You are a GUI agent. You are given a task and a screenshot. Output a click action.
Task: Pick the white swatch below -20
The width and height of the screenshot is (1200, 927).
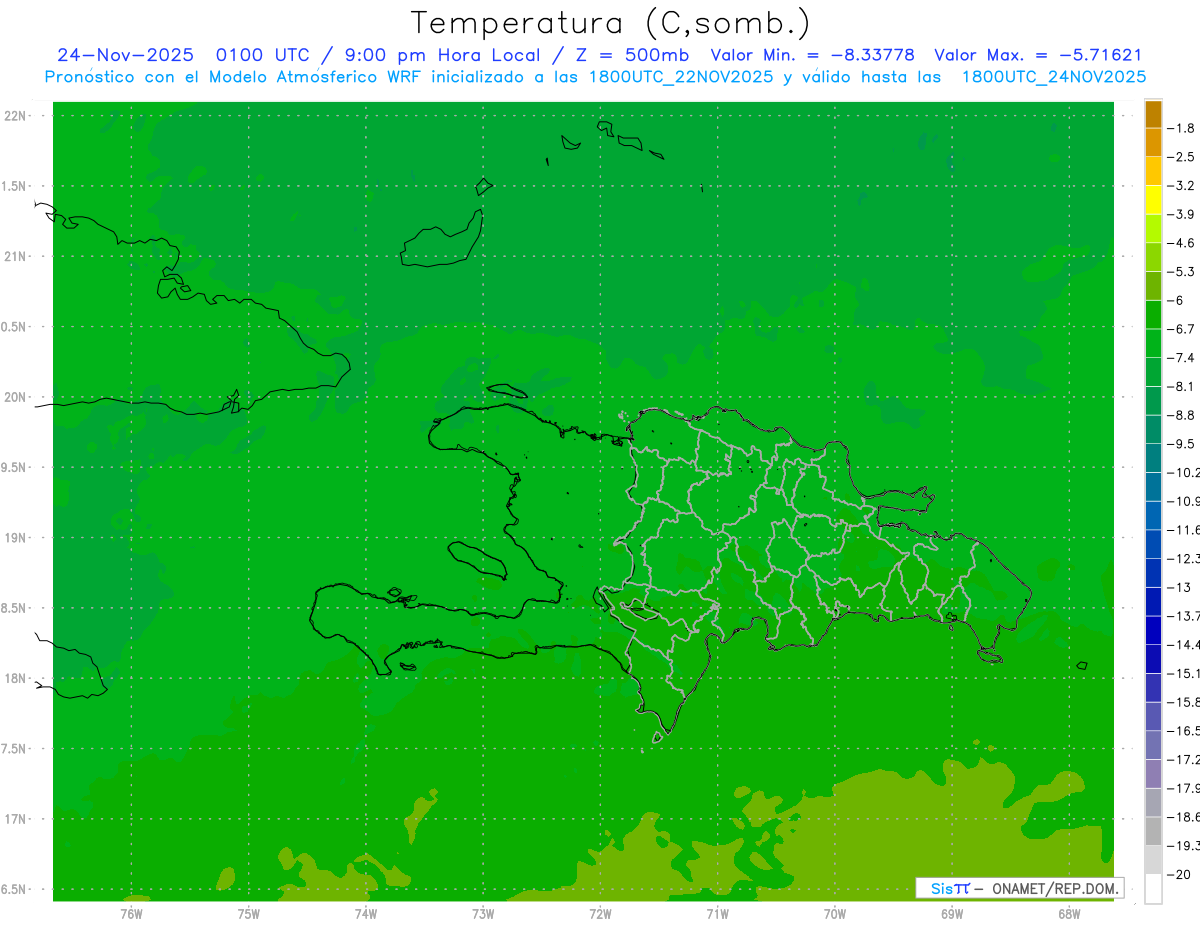tap(1153, 889)
